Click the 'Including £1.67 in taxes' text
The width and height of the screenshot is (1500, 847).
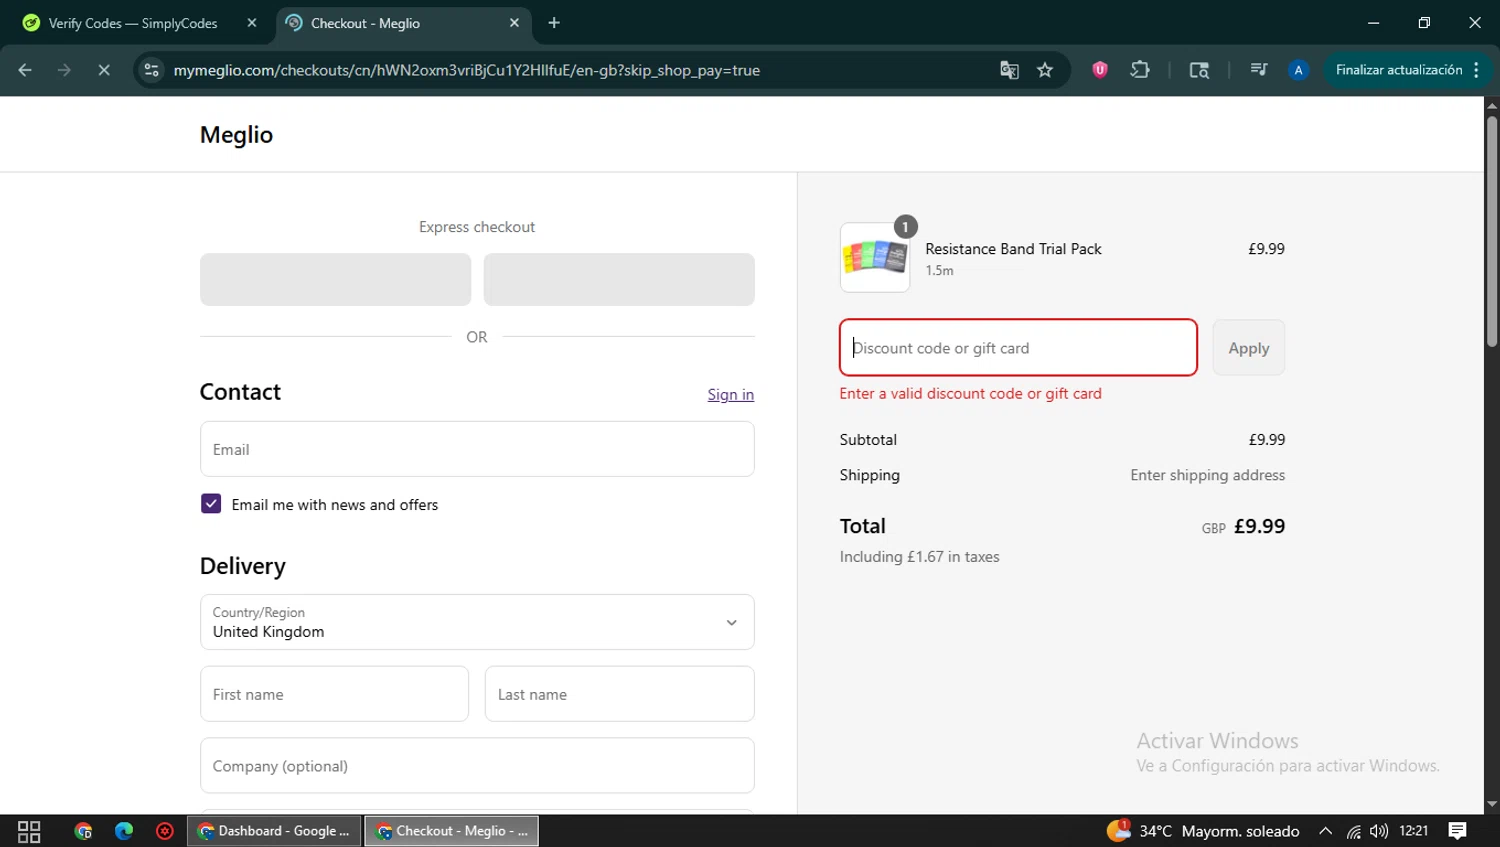tap(919, 557)
